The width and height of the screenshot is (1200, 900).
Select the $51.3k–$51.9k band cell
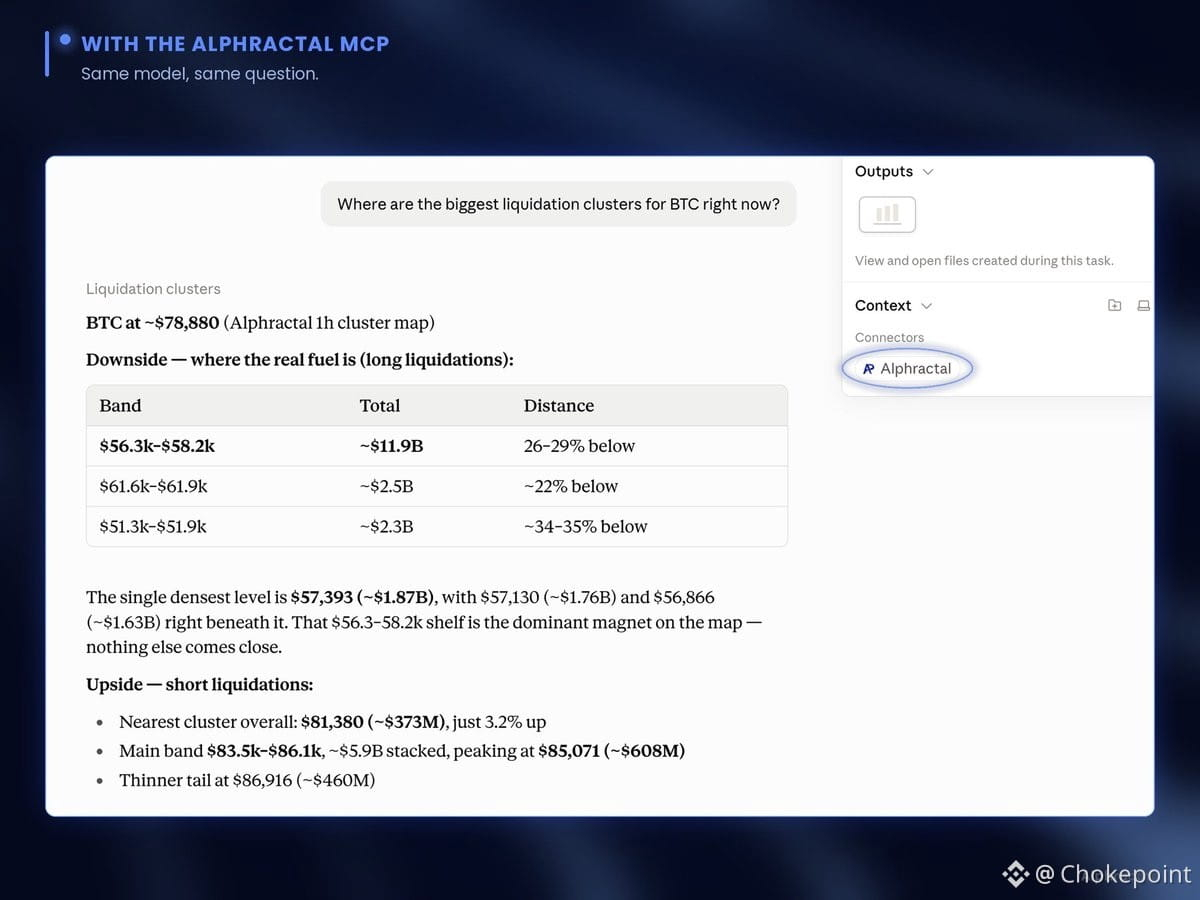153,526
